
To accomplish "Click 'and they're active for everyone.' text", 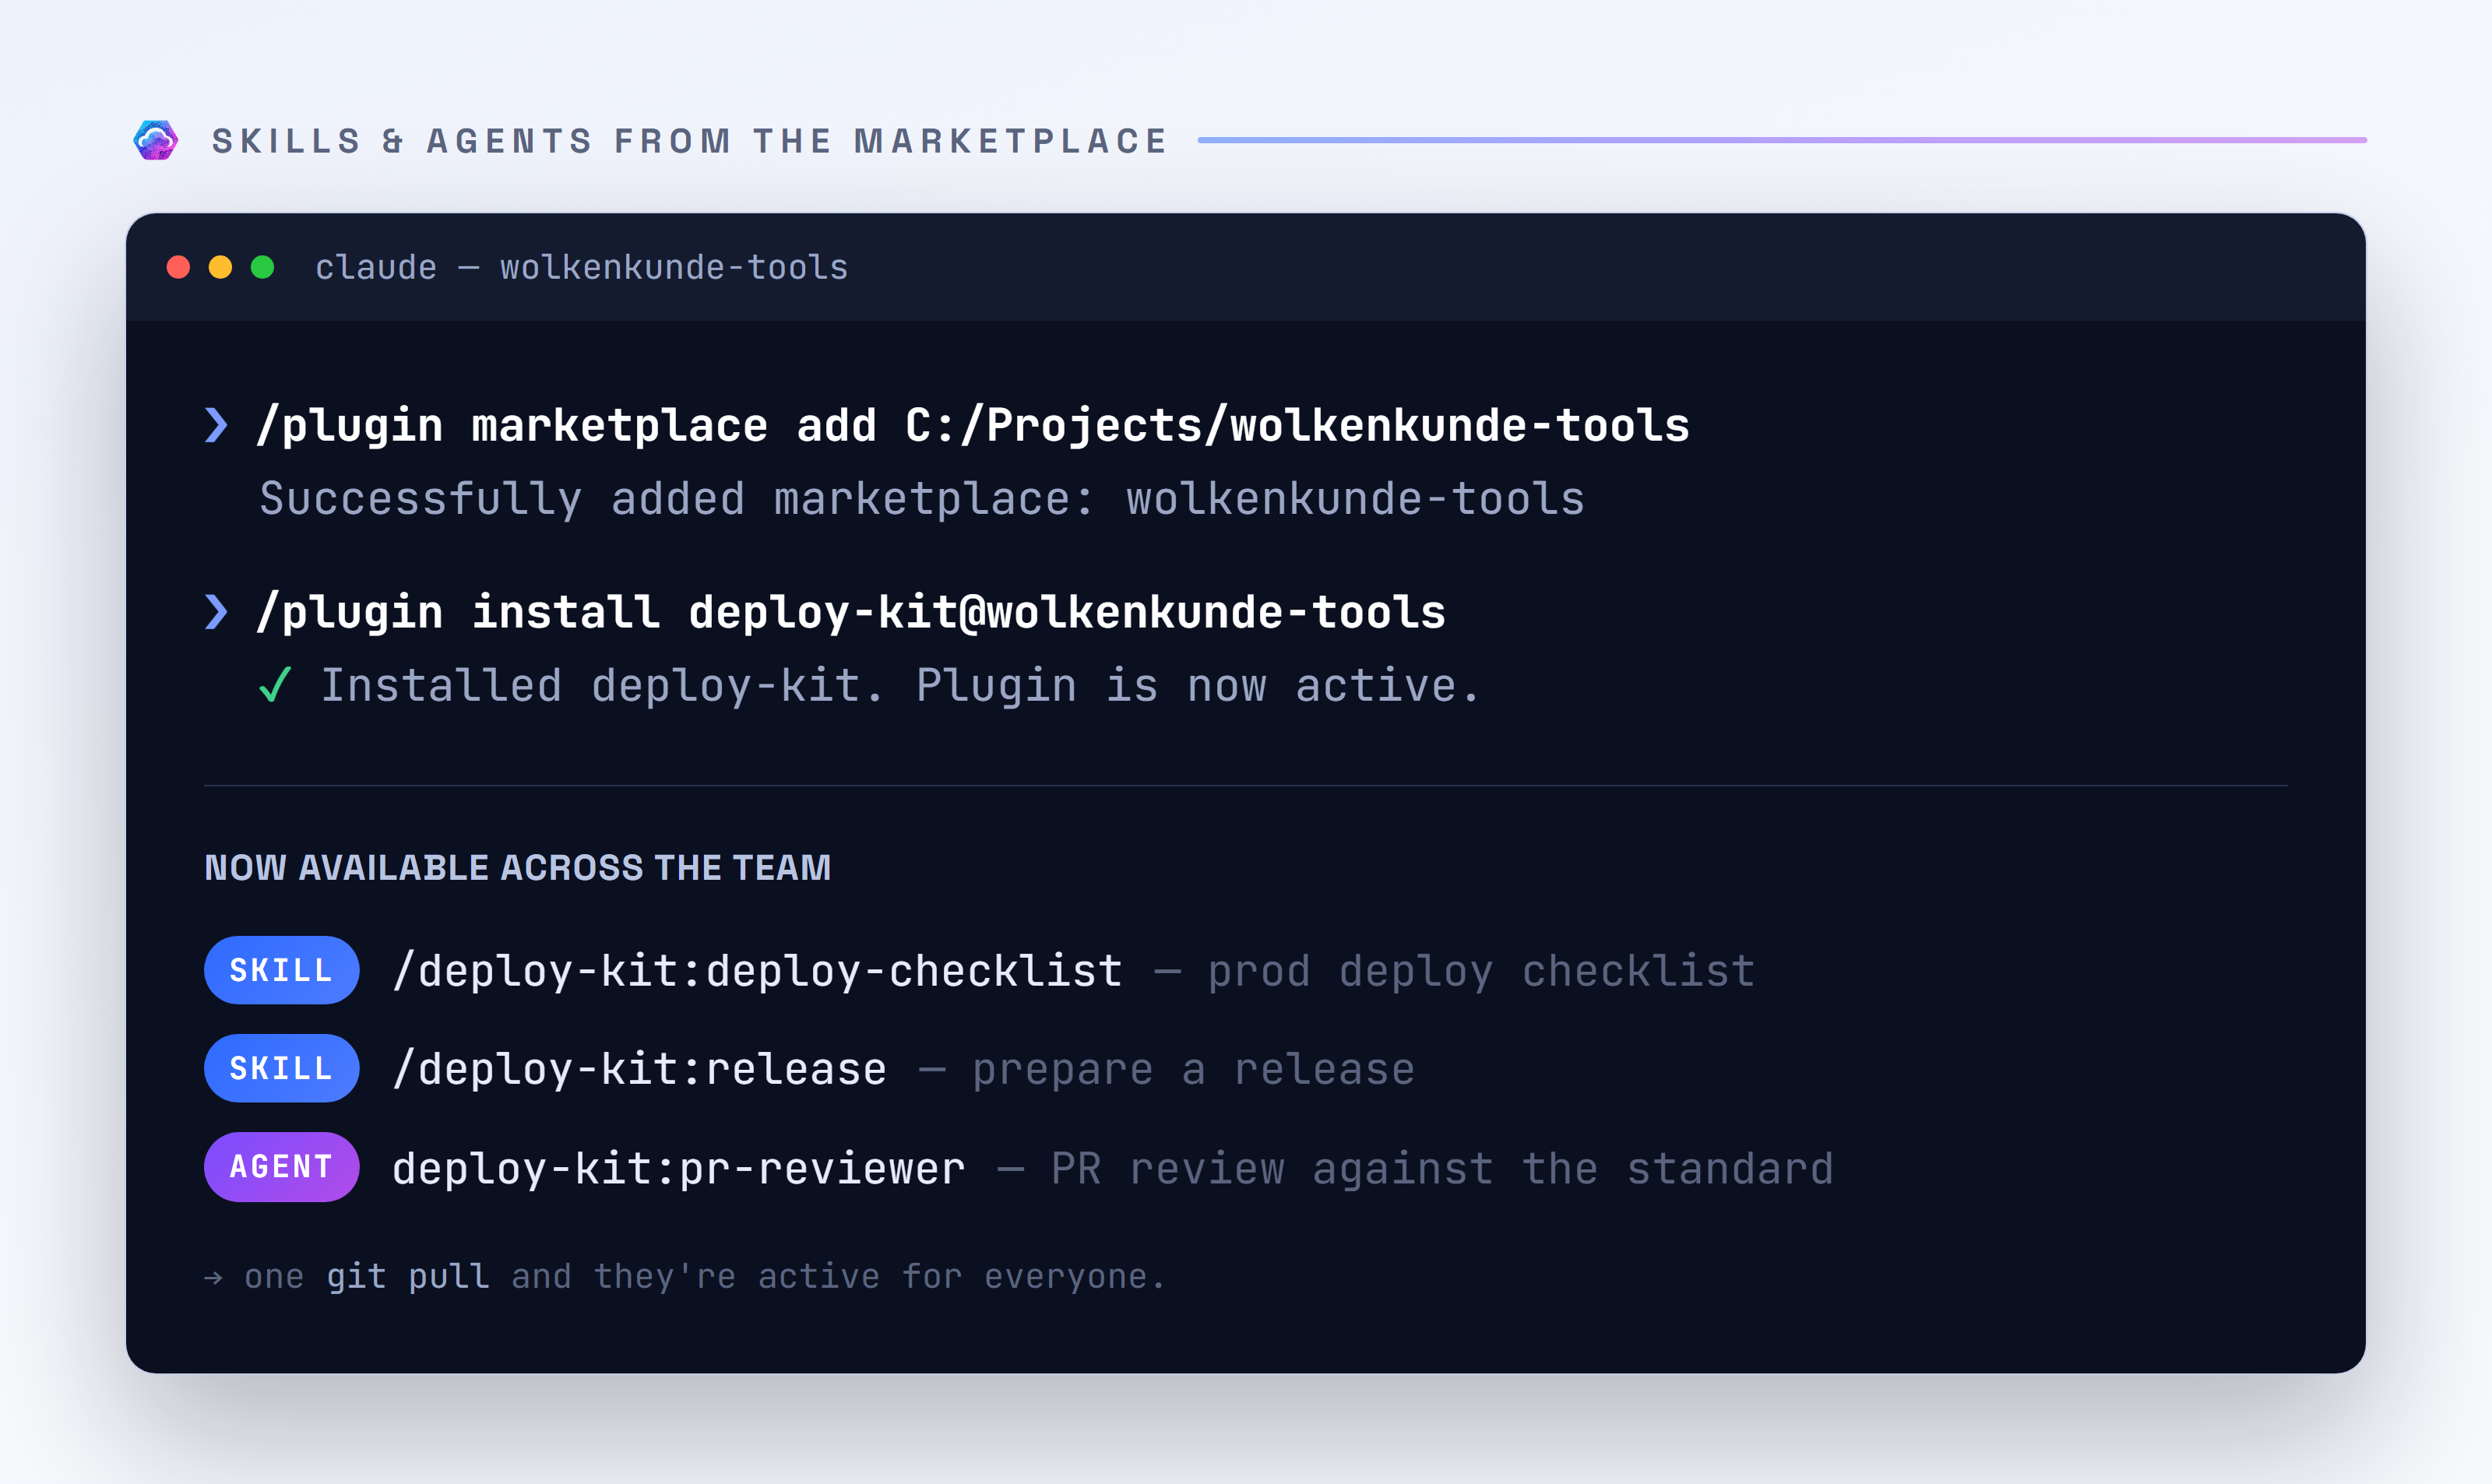I will point(839,1277).
